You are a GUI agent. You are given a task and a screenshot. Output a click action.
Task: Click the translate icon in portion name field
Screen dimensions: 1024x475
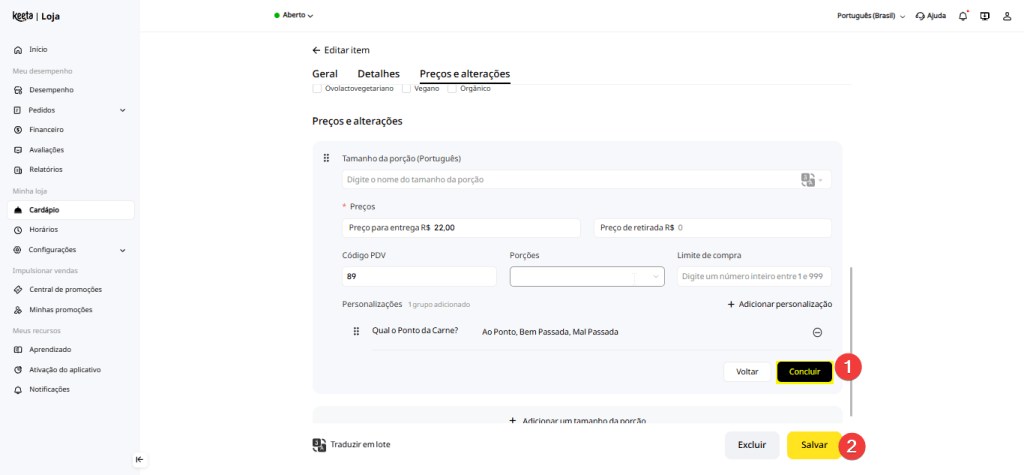tap(809, 180)
